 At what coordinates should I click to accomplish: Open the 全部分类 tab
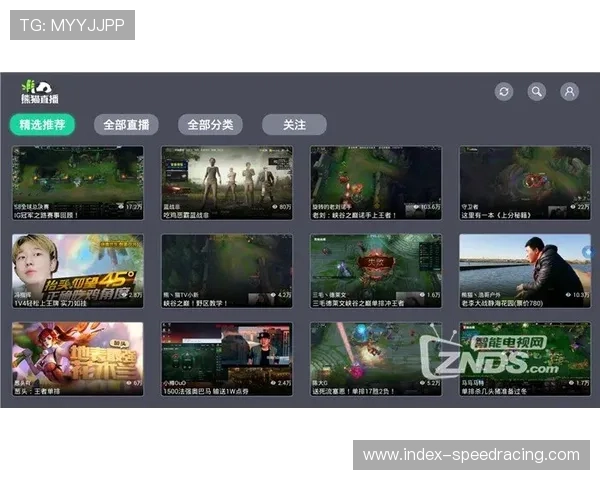point(210,125)
